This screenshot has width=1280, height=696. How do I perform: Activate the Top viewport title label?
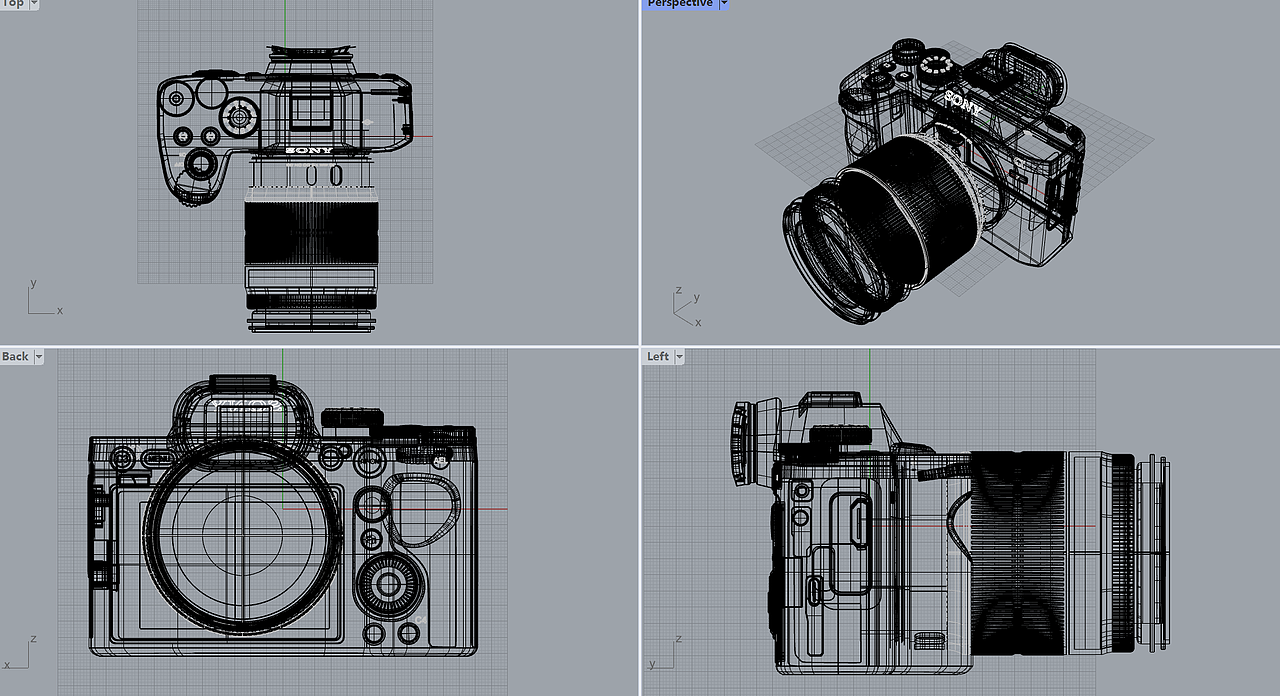[x=13, y=4]
